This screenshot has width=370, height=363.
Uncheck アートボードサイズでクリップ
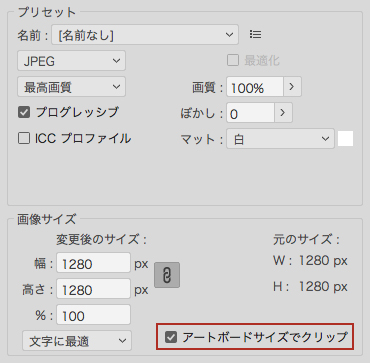coord(171,337)
